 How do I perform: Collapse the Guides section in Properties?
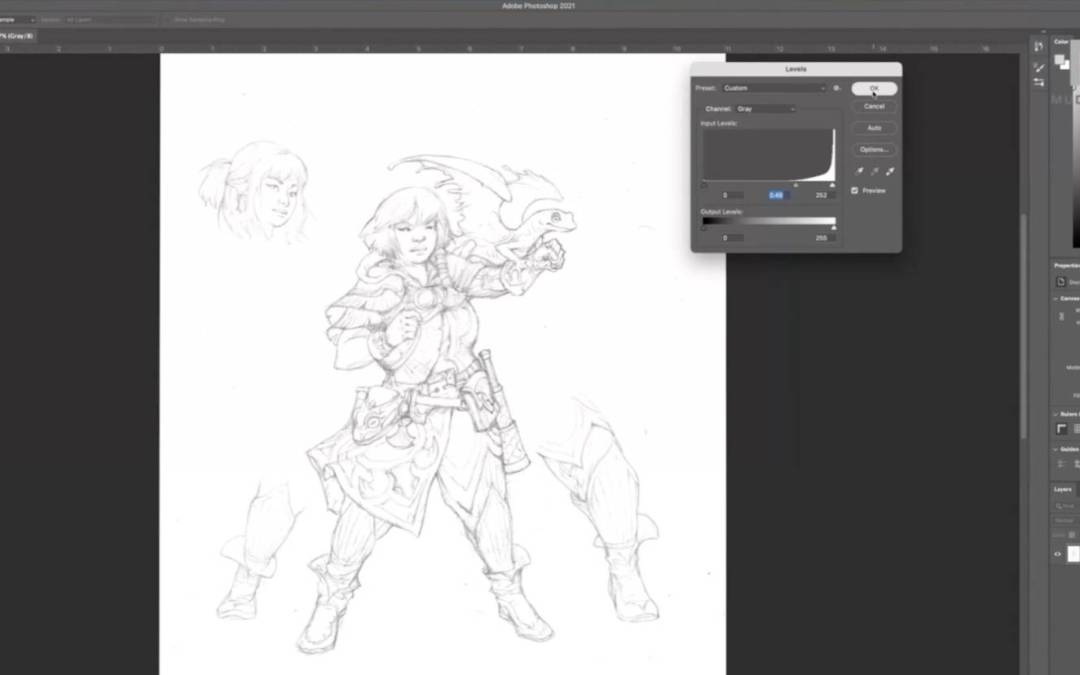1057,450
